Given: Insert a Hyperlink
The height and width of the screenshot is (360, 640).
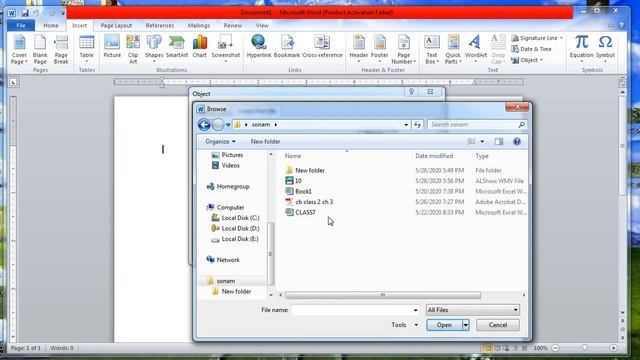Looking at the screenshot, I should pos(259,47).
